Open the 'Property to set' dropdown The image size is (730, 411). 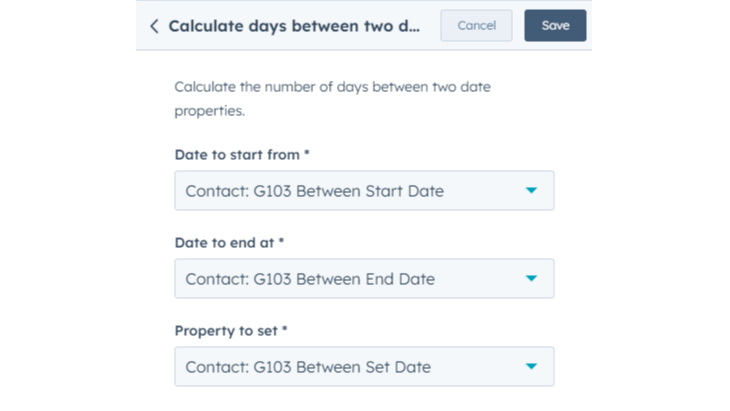point(364,367)
